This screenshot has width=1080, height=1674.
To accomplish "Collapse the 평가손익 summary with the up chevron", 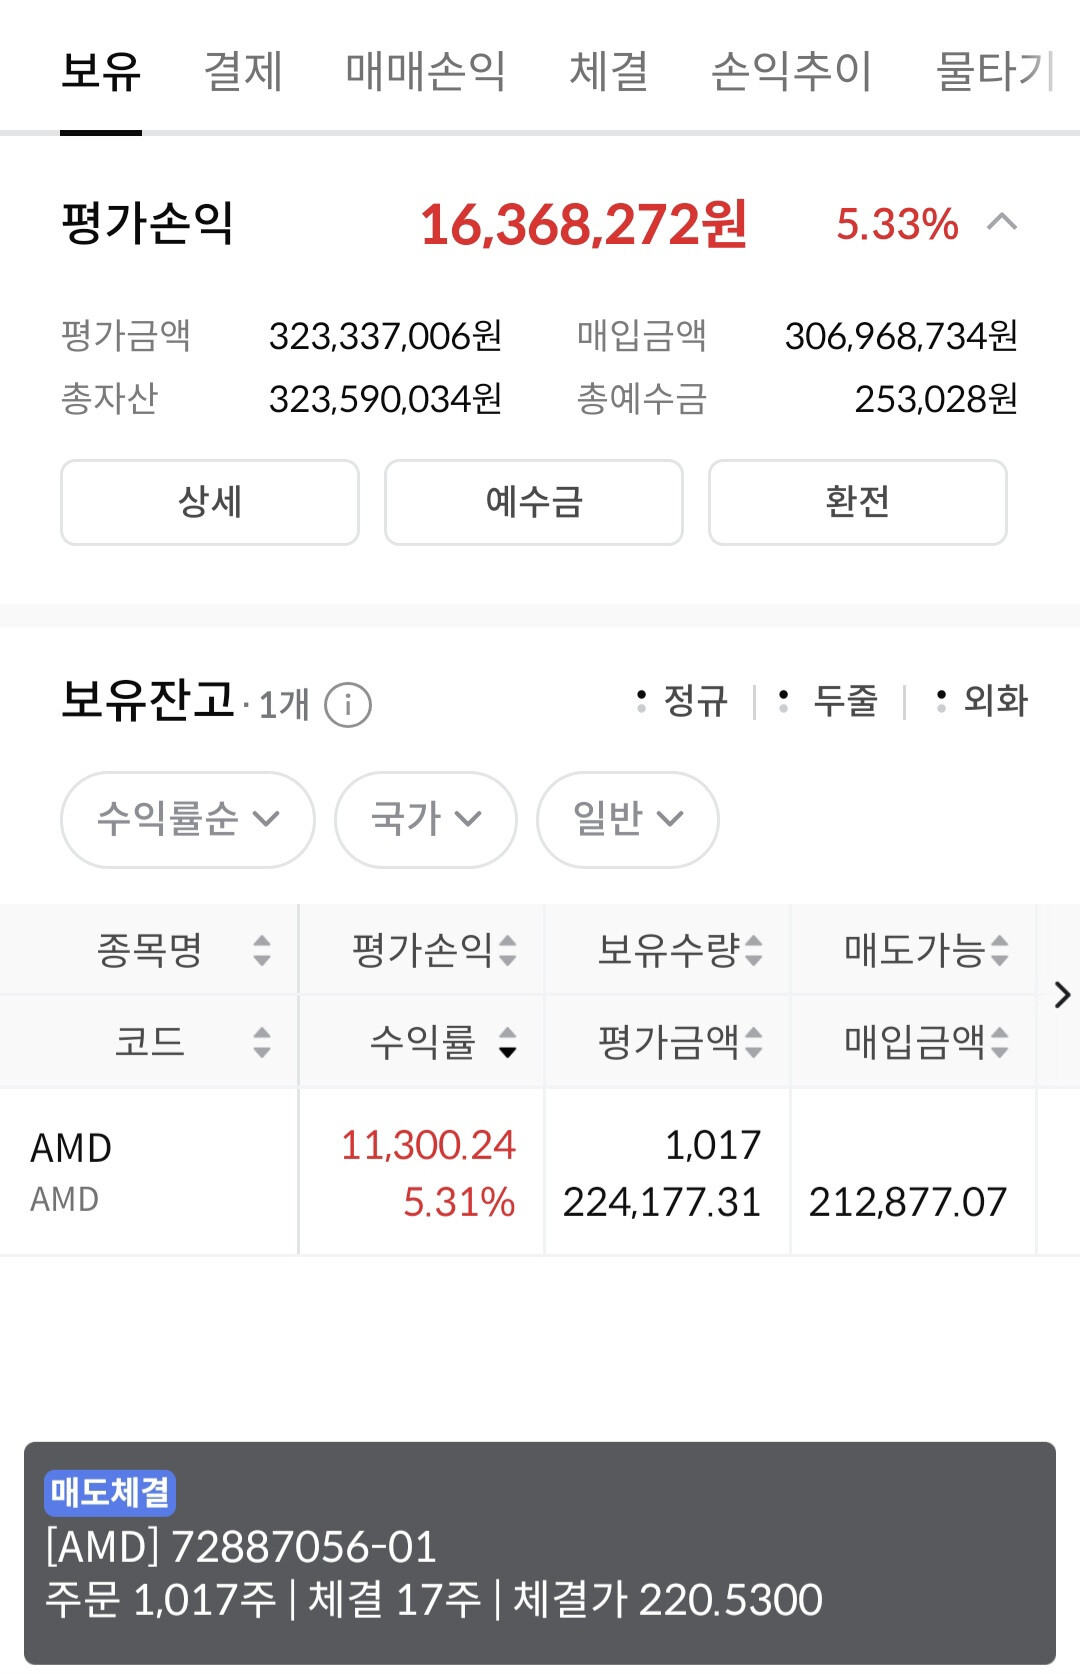I will click(1002, 222).
